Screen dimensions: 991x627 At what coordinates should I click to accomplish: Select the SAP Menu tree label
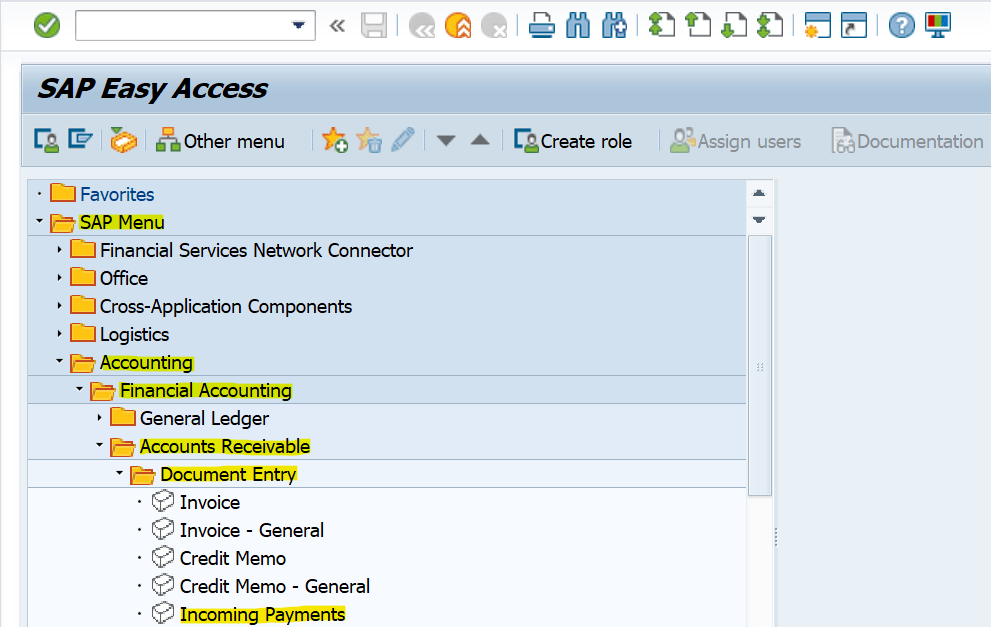[x=122, y=222]
